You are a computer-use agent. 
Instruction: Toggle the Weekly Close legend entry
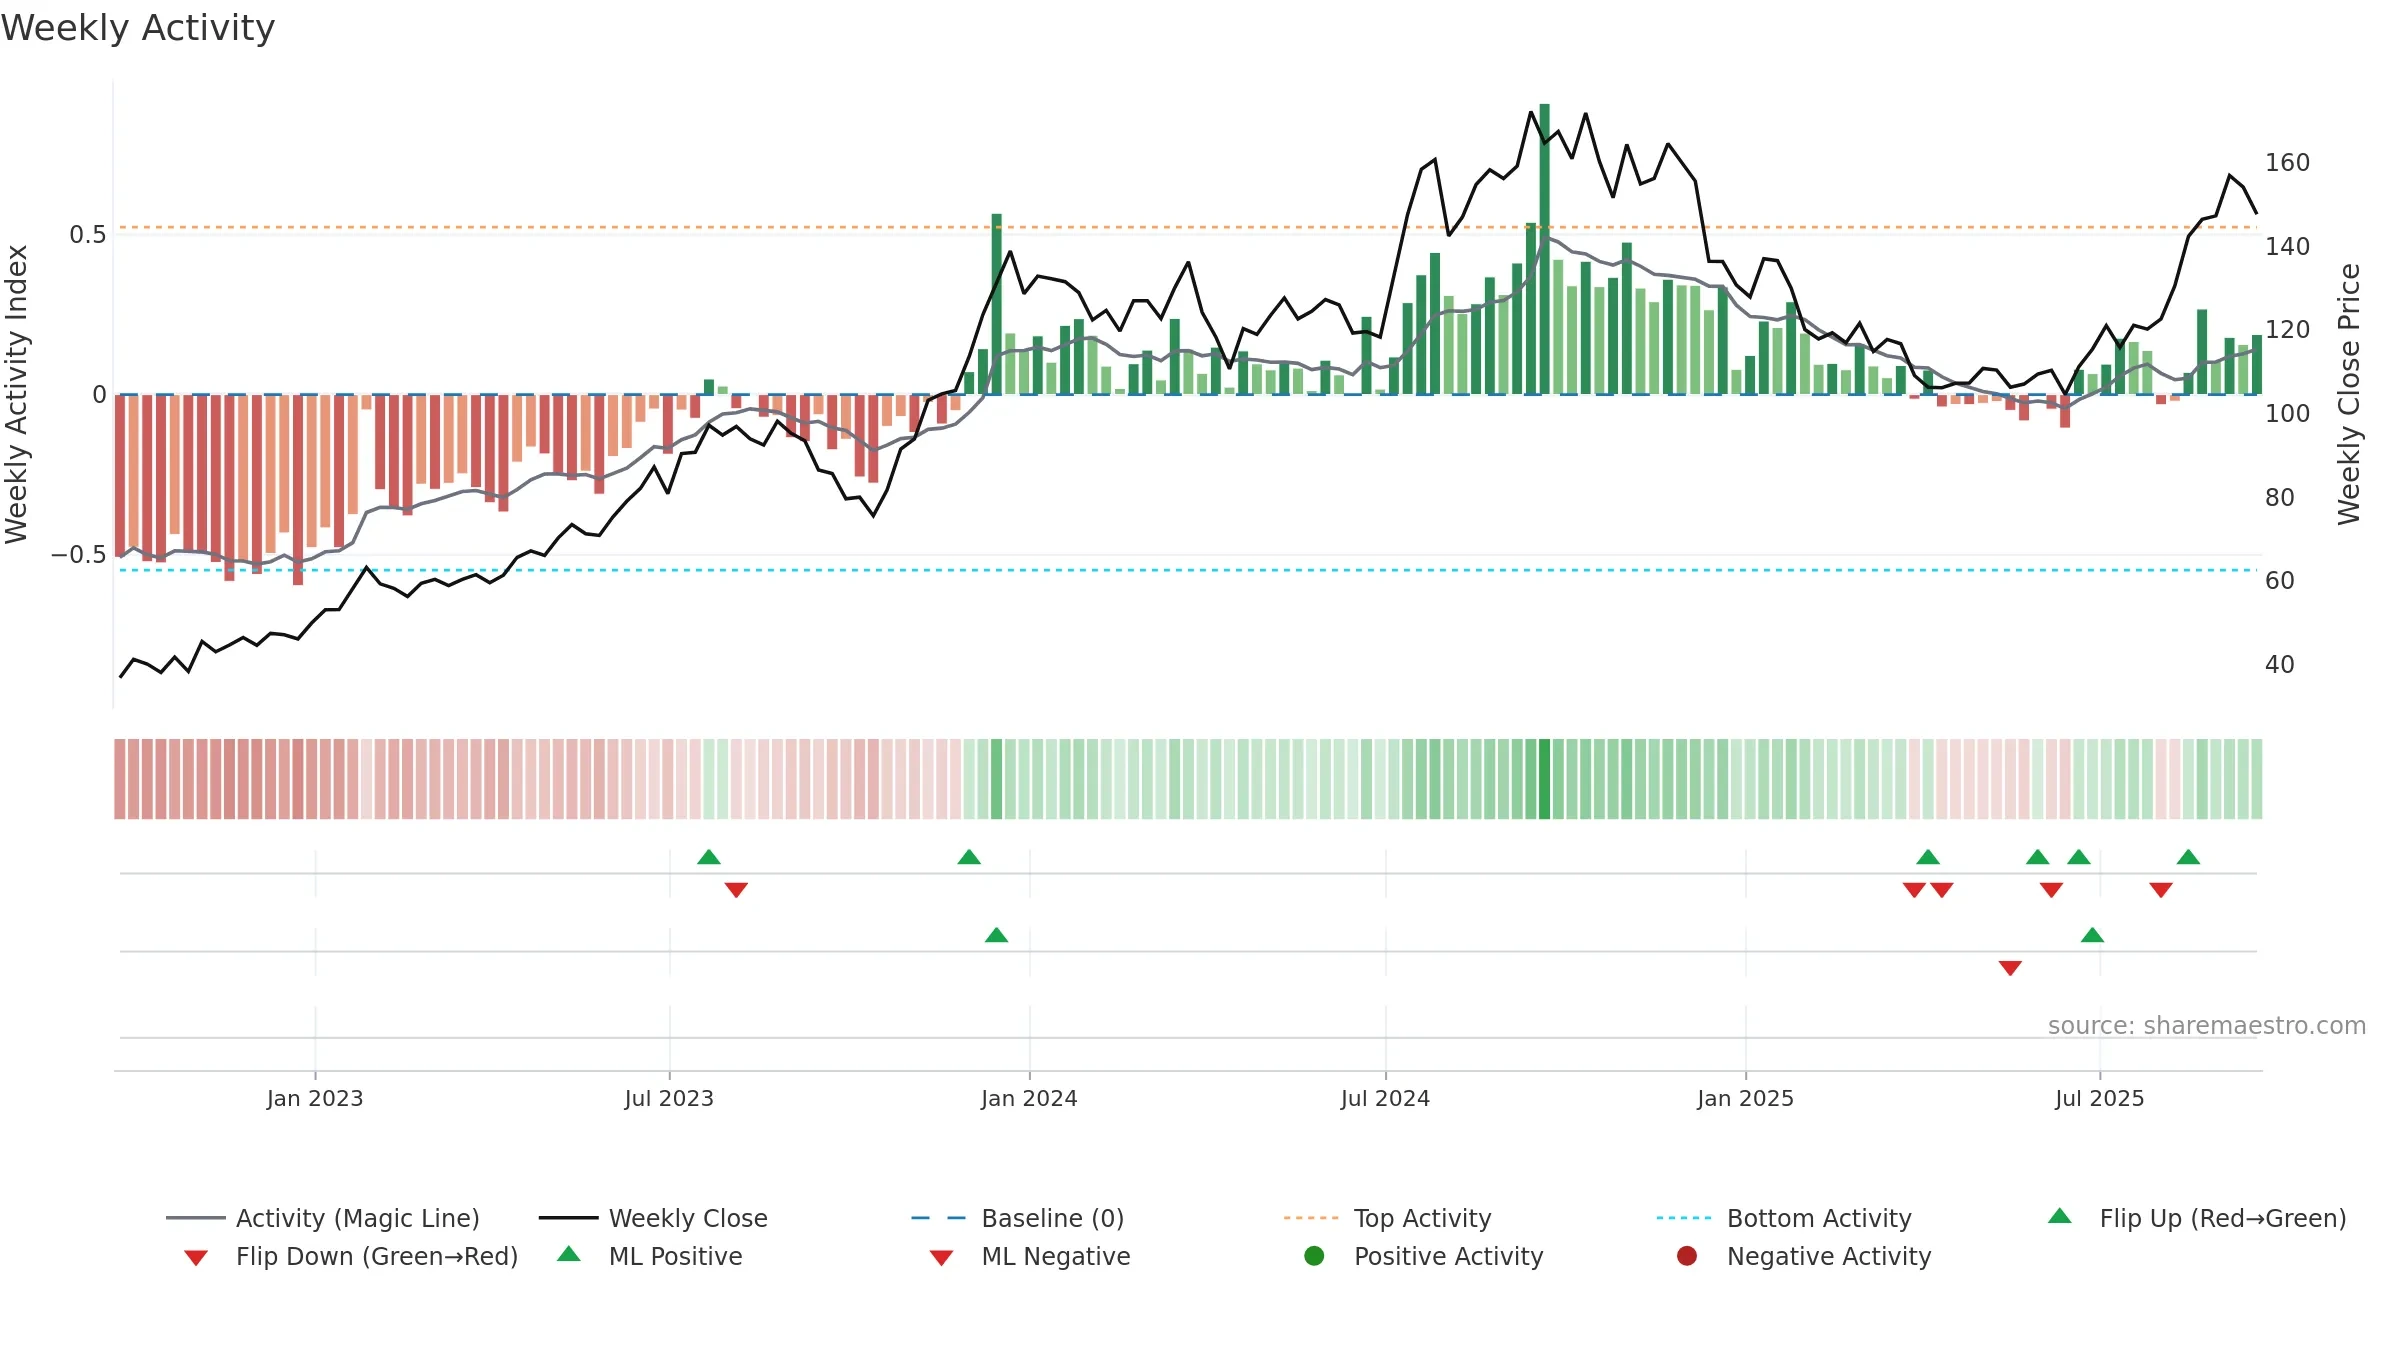653,1218
